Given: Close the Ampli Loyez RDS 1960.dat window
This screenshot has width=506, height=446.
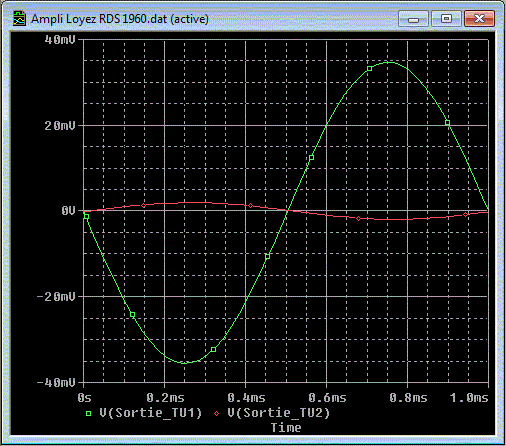Looking at the screenshot, I should pyautogui.click(x=479, y=19).
